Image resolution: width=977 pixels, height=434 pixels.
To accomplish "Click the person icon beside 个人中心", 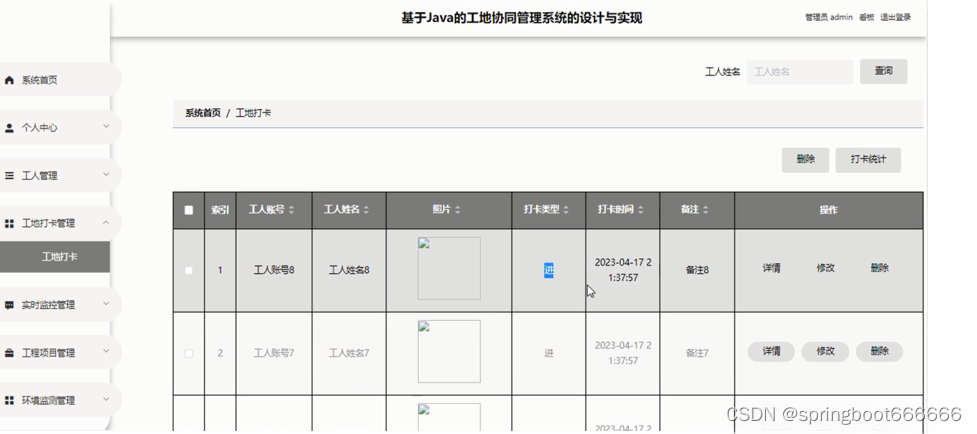I will (9, 128).
